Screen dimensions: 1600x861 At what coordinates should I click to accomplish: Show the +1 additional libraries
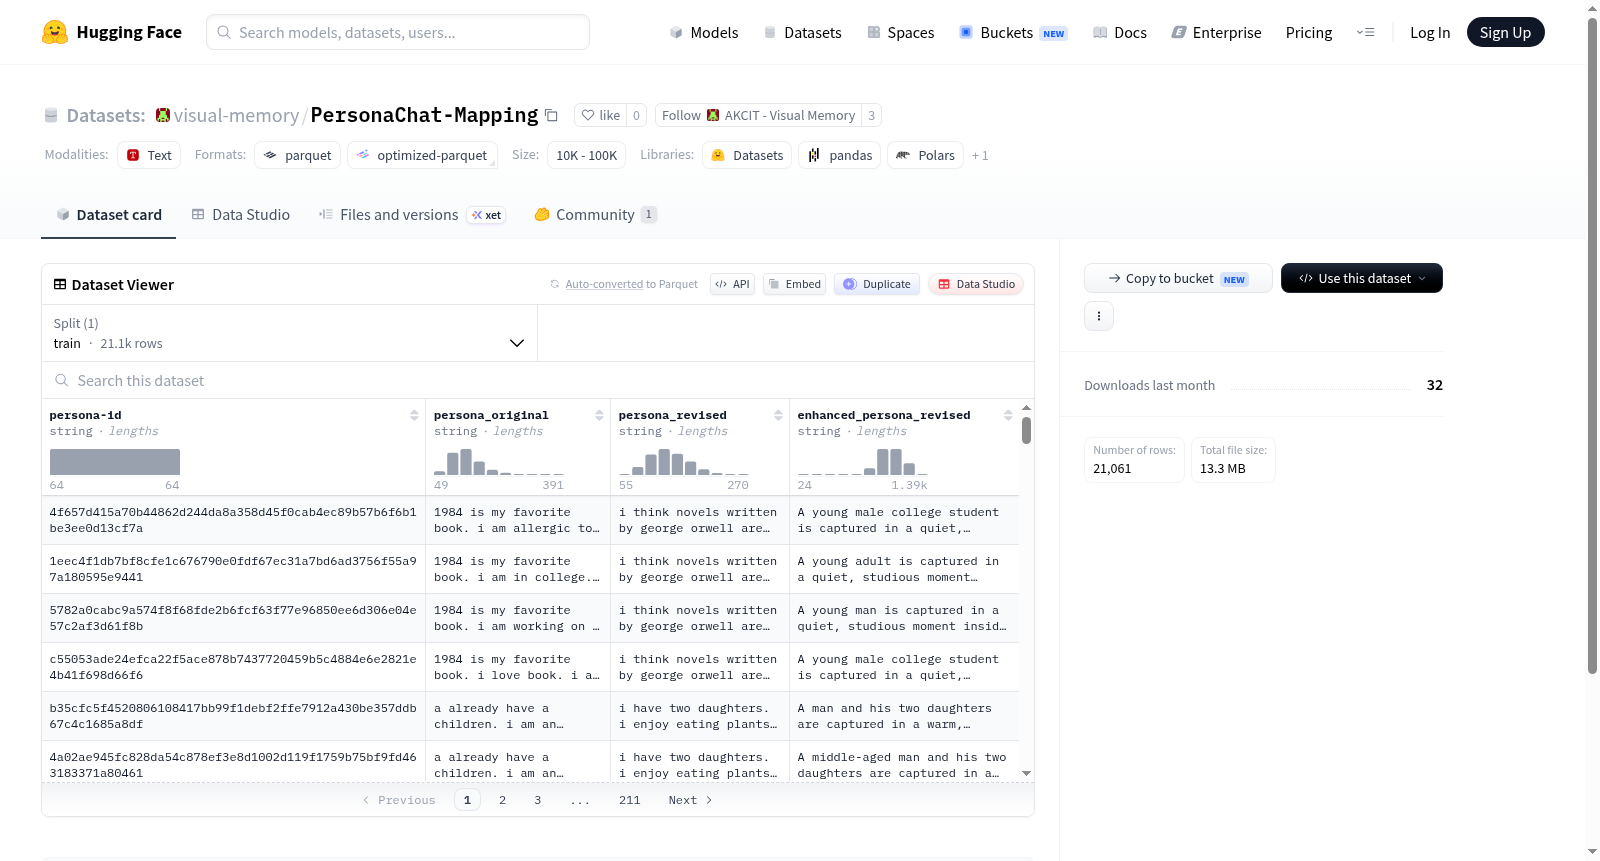[980, 155]
